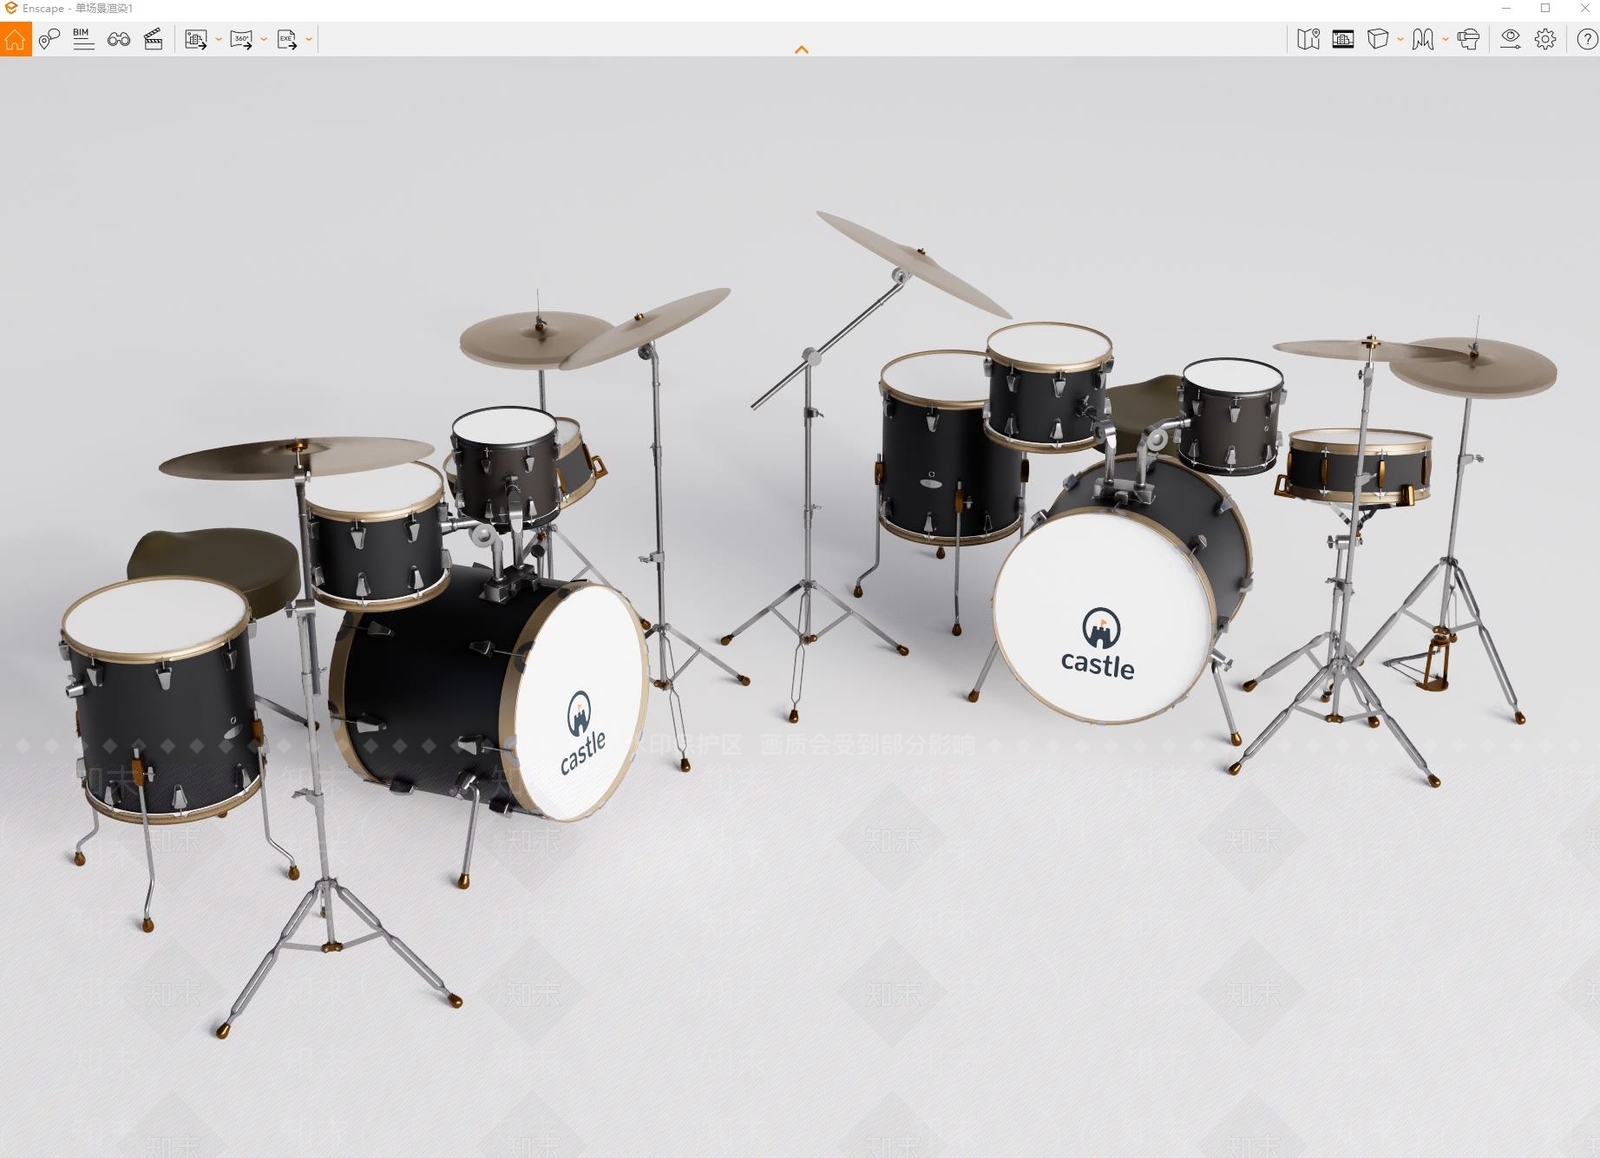
Task: Maximize the Enscape window
Action: coord(1545,8)
